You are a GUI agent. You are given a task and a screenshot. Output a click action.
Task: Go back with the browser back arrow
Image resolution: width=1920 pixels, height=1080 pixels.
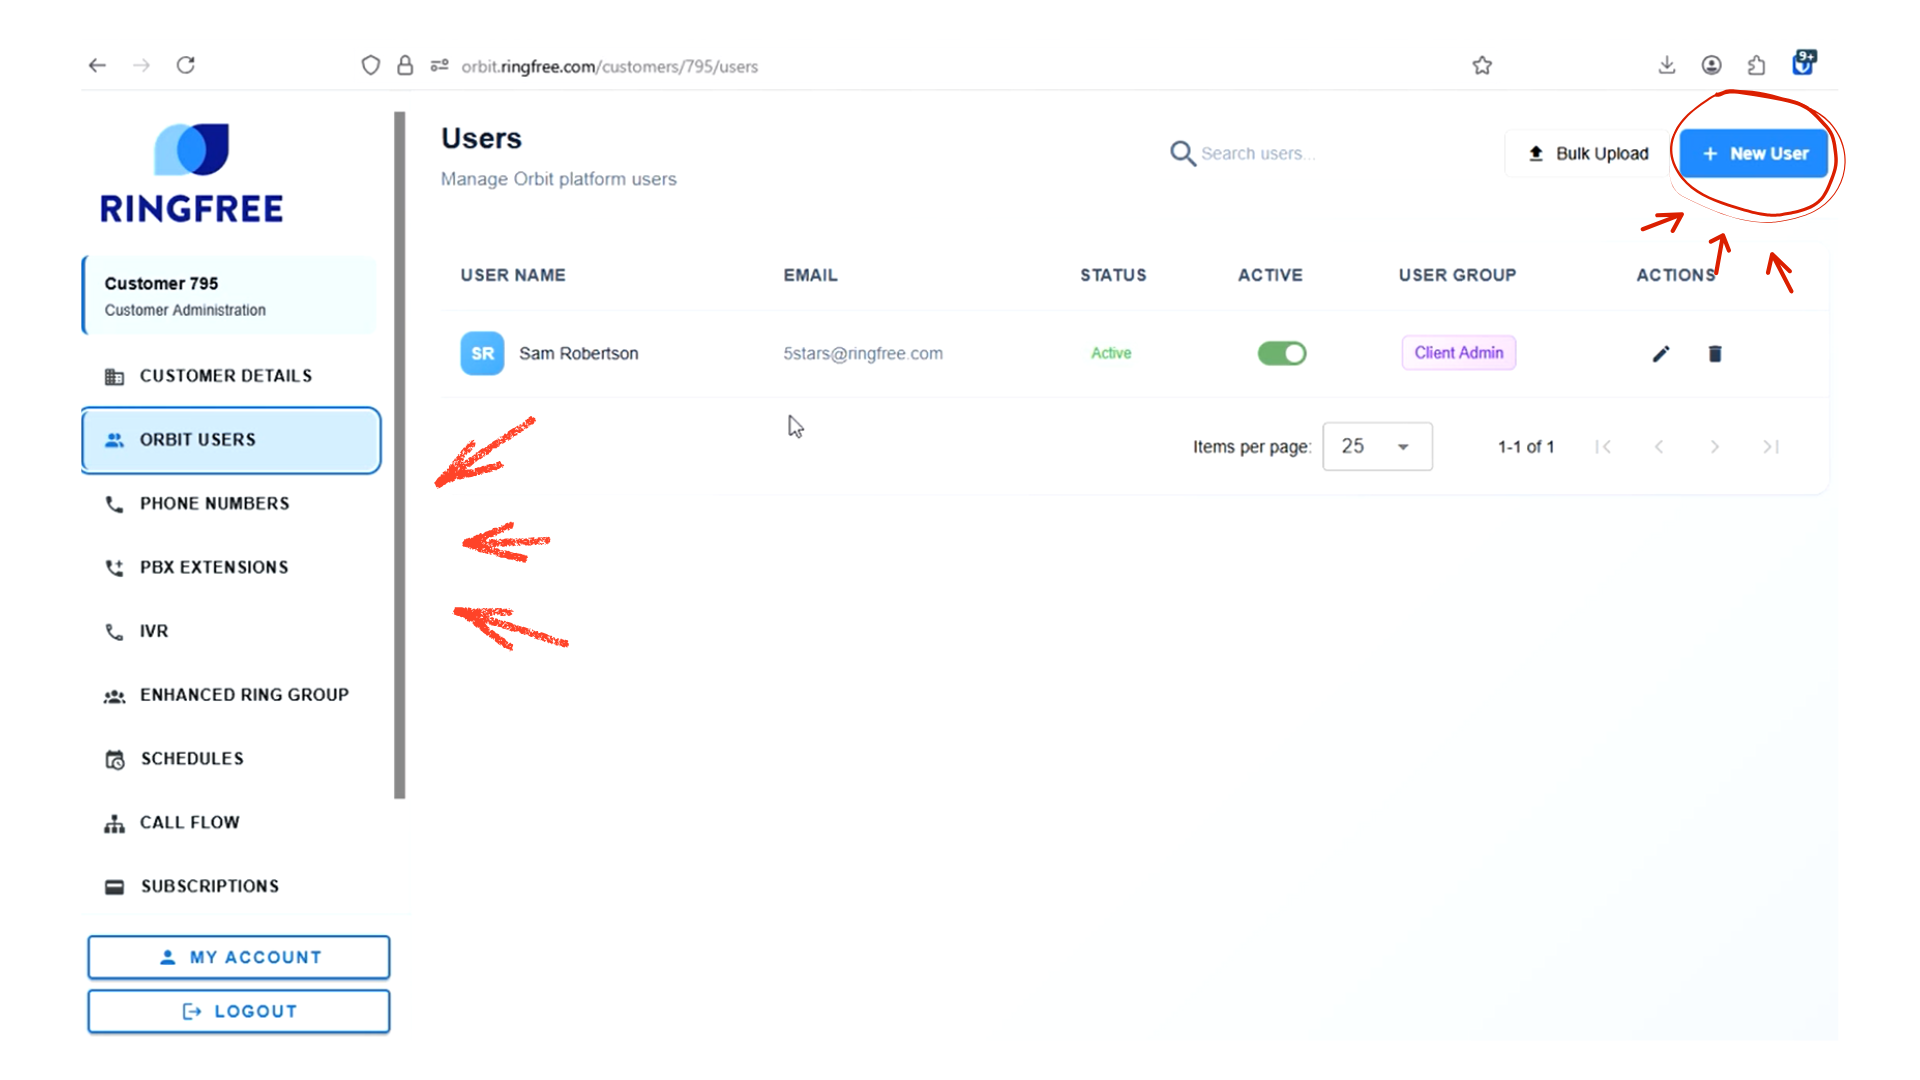[x=97, y=66]
